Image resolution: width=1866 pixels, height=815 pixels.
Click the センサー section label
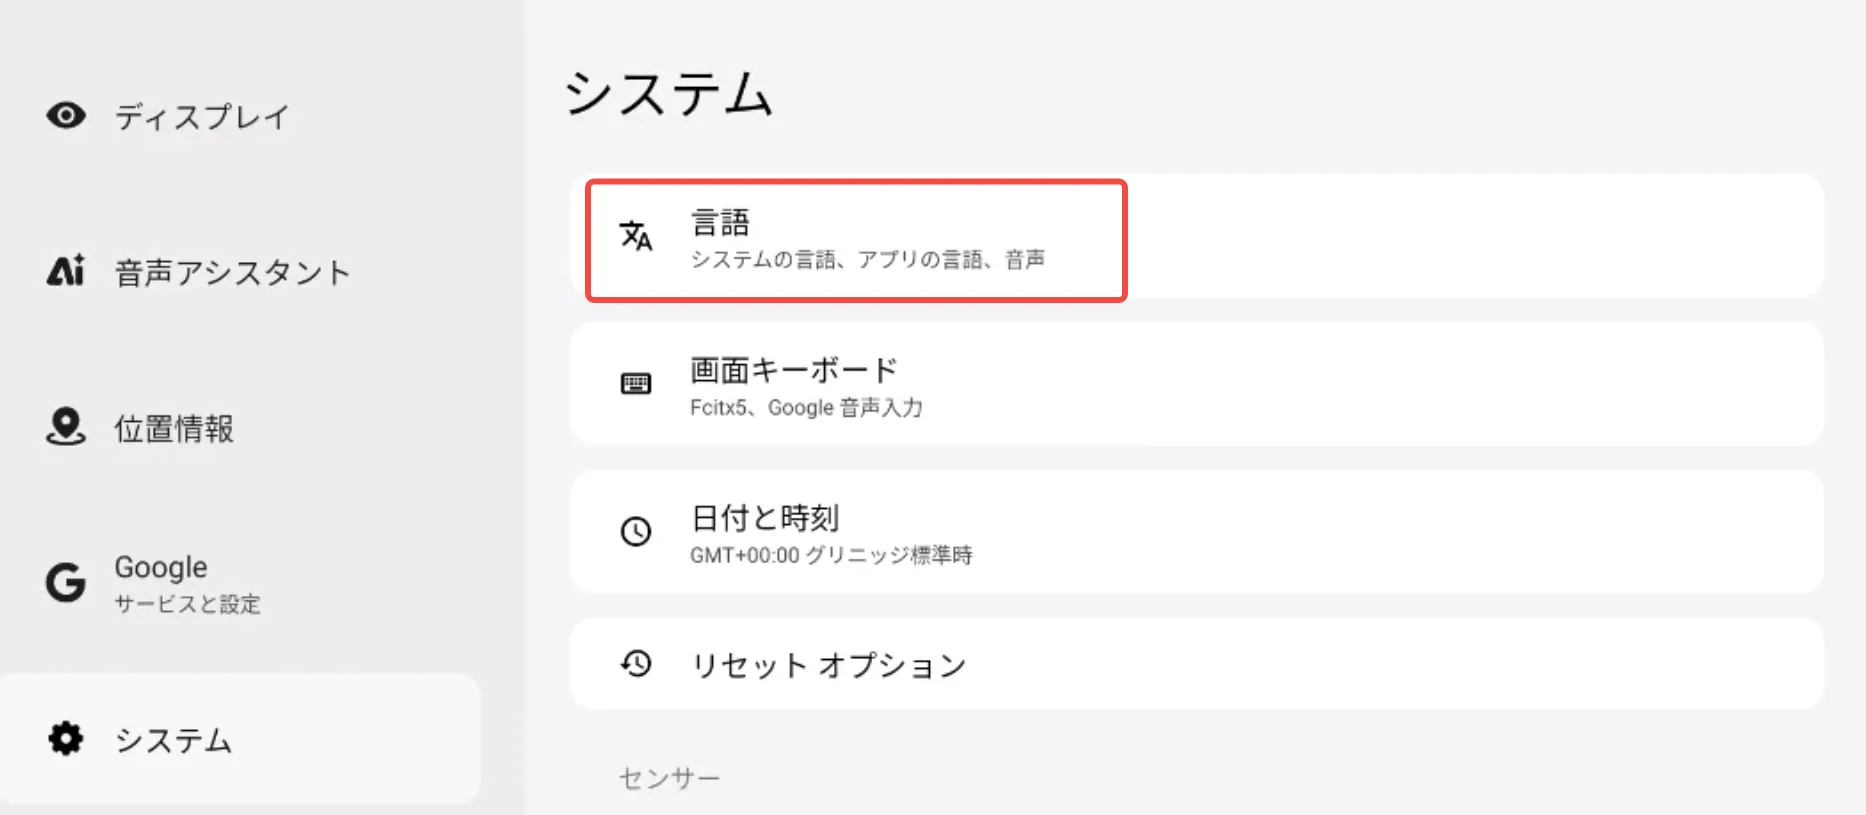[669, 778]
